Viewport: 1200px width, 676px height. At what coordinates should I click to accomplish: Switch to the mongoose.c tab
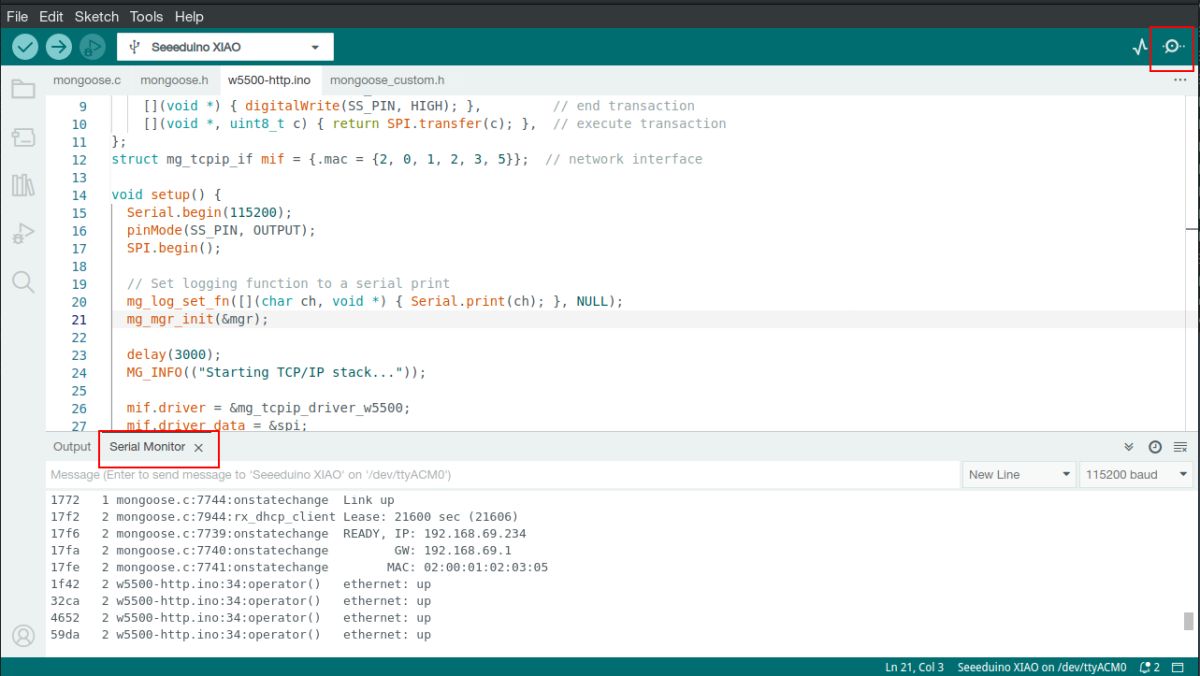click(x=87, y=80)
